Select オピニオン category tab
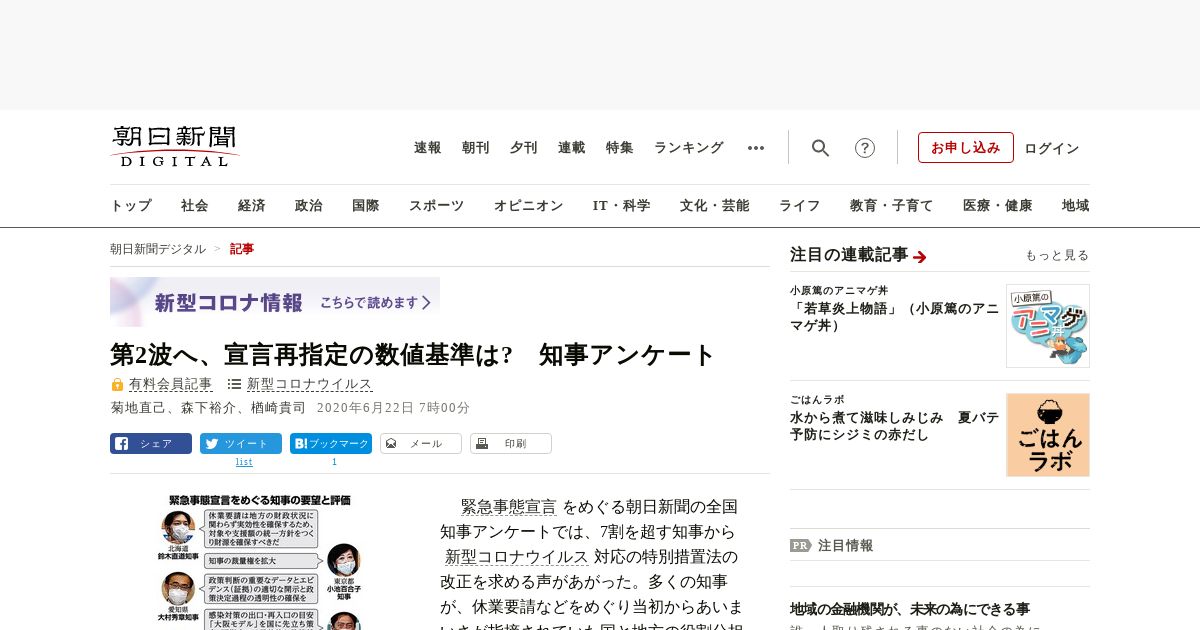1200x630 pixels. tap(528, 206)
